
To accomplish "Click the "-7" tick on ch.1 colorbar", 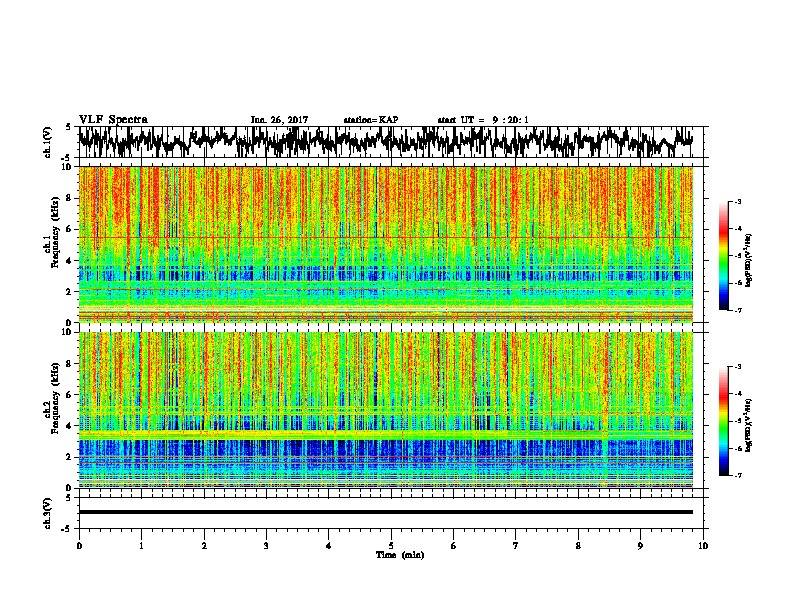I will [x=737, y=310].
